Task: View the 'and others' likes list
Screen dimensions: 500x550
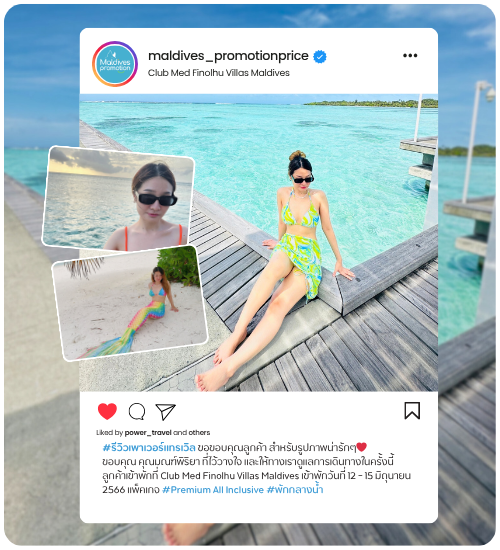Action: tap(192, 432)
